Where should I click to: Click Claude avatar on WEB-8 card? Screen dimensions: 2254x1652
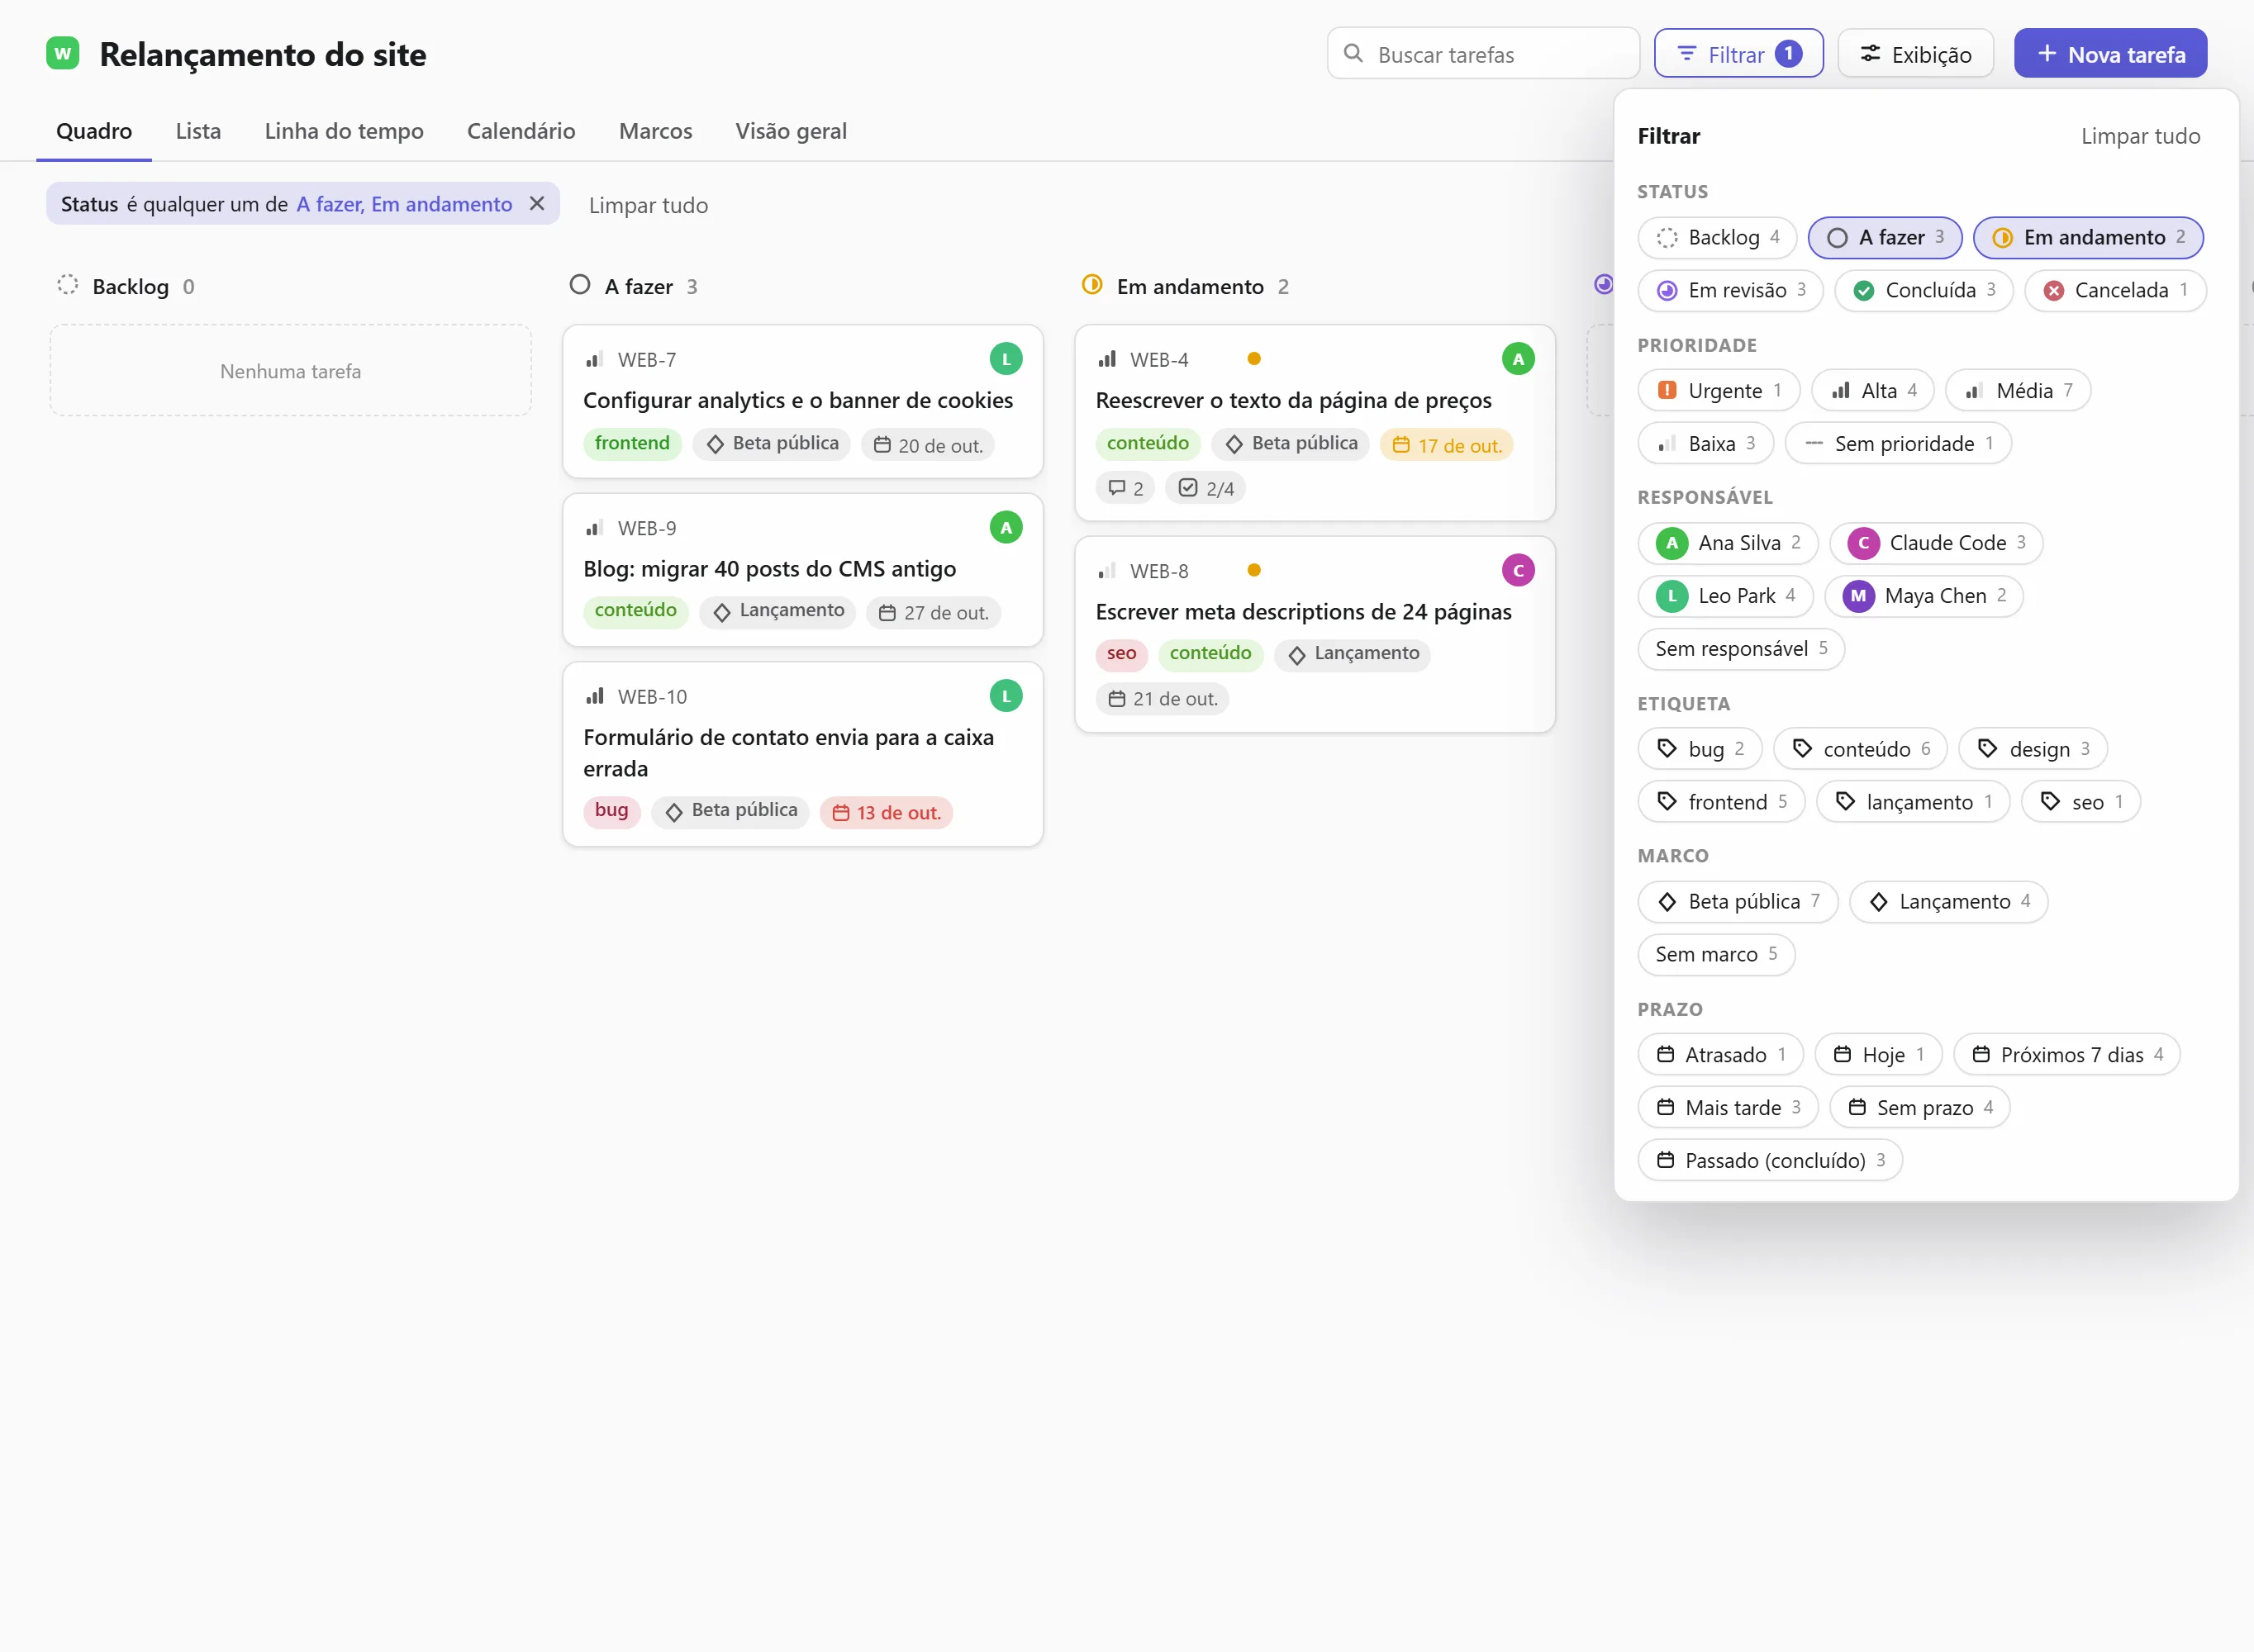coord(1517,570)
